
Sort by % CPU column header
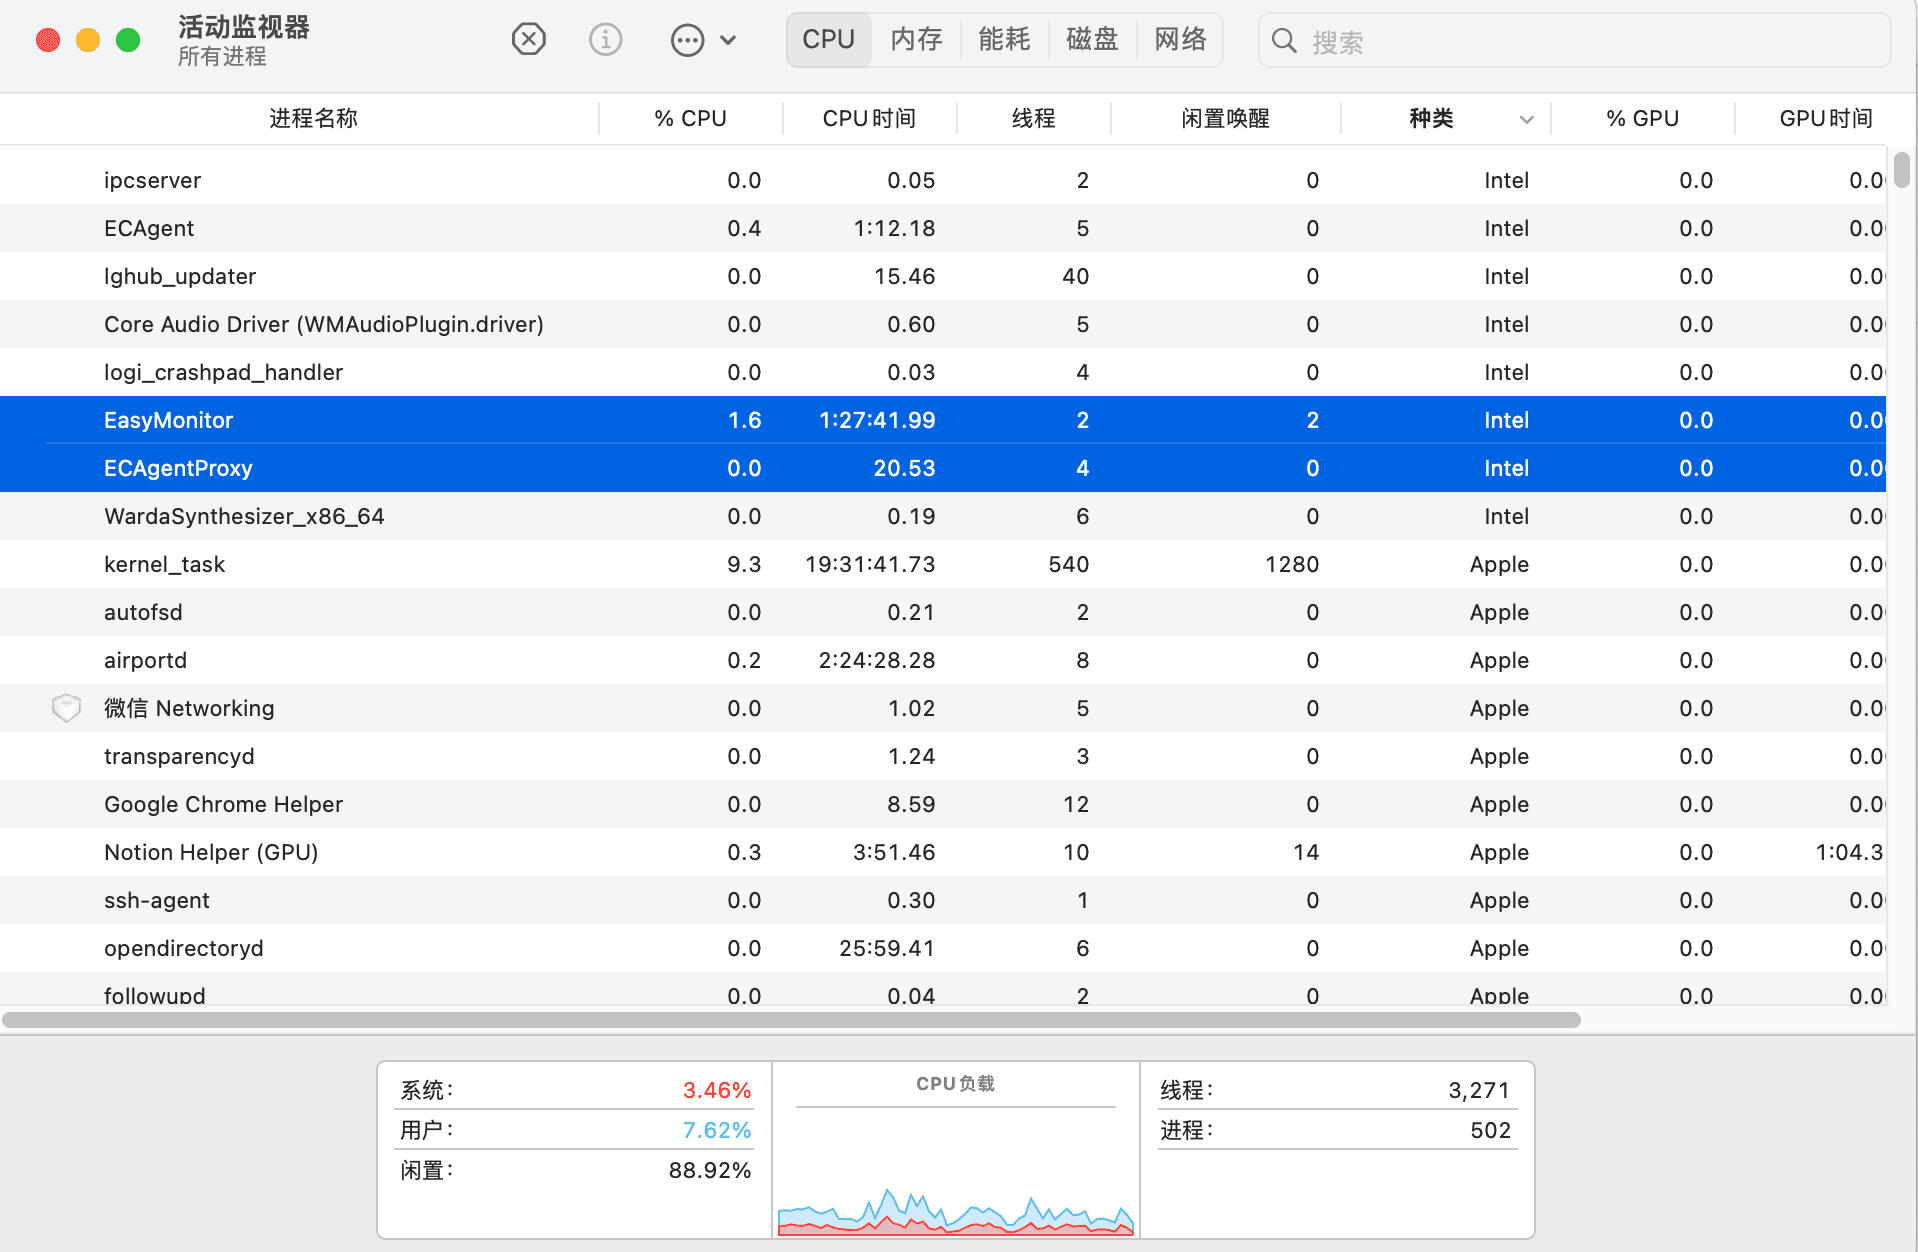690,119
